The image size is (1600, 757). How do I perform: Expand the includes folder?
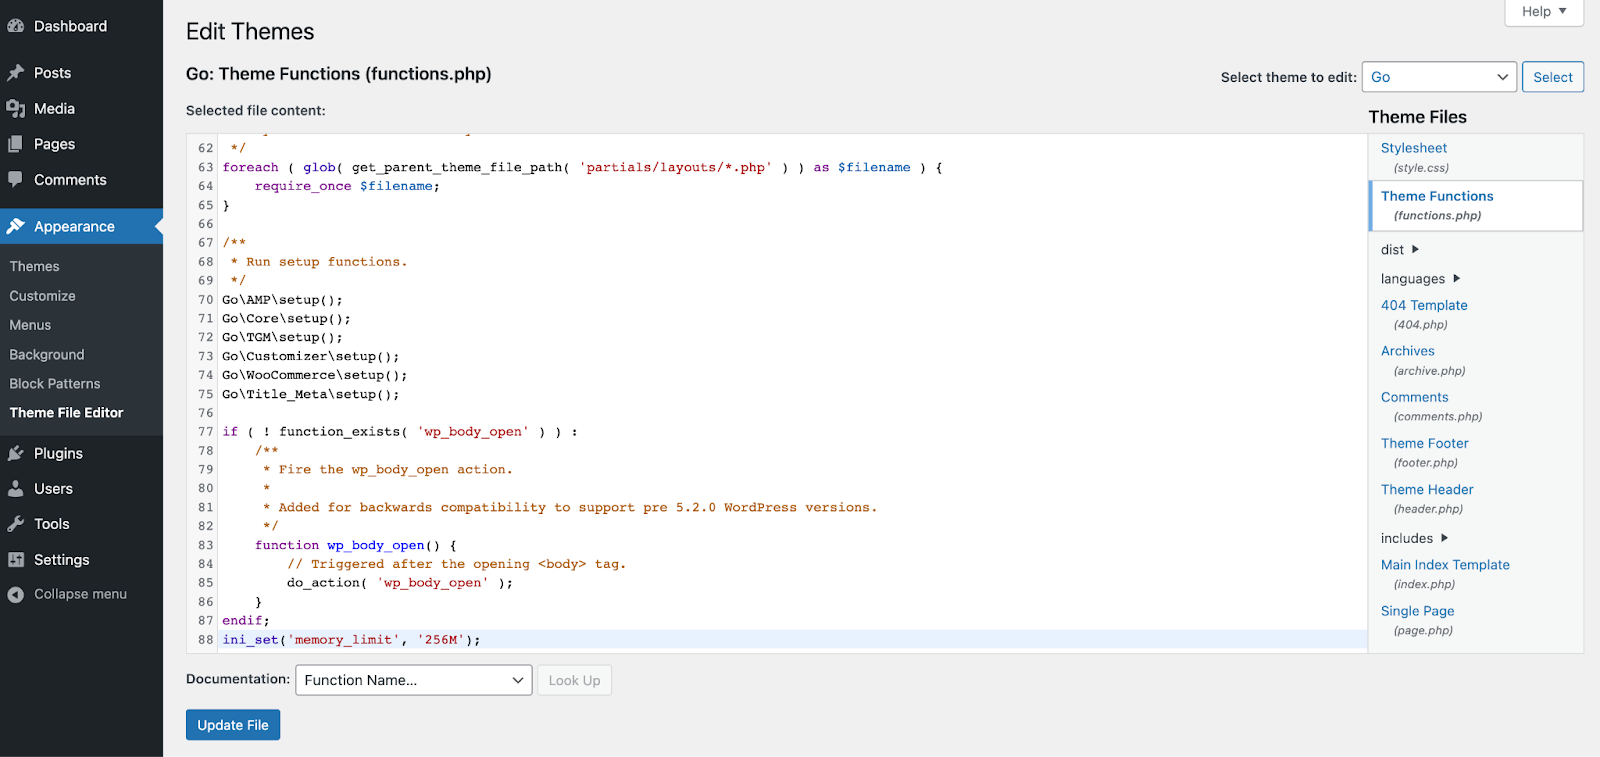click(1414, 538)
